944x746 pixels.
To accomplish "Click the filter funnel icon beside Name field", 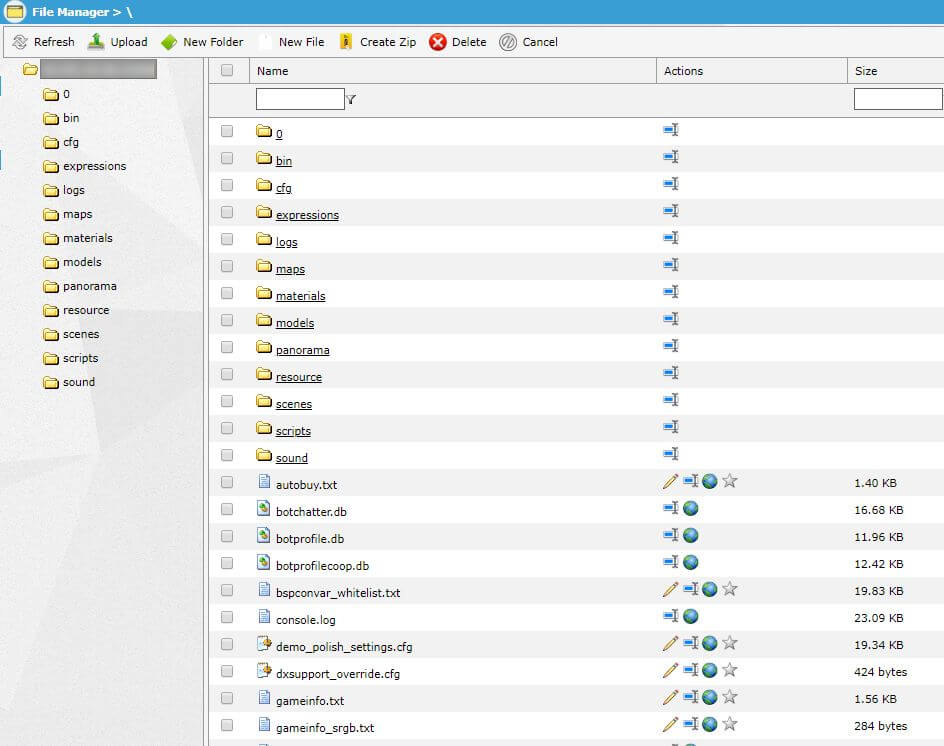I will coord(351,100).
